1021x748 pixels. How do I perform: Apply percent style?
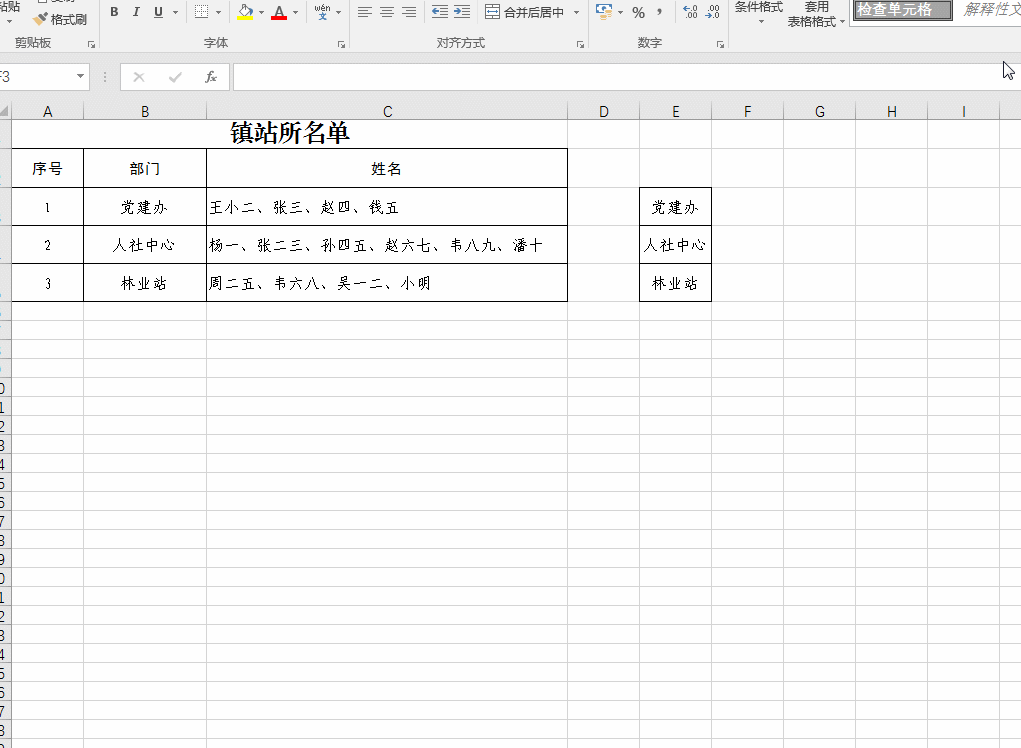[x=638, y=12]
